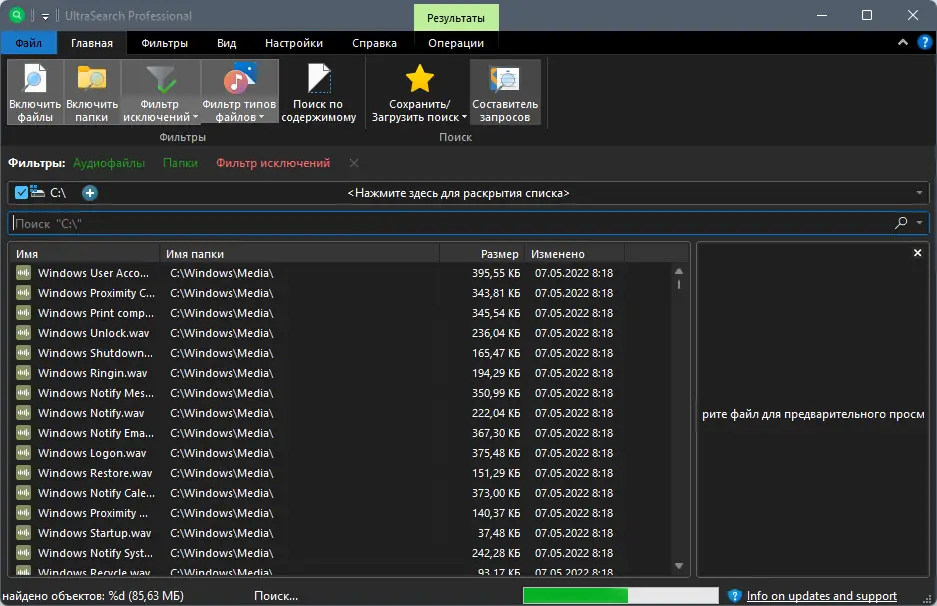Uncheck the C:\ drive checkbox
Screen dimensions: 937x606
click(x=22, y=192)
